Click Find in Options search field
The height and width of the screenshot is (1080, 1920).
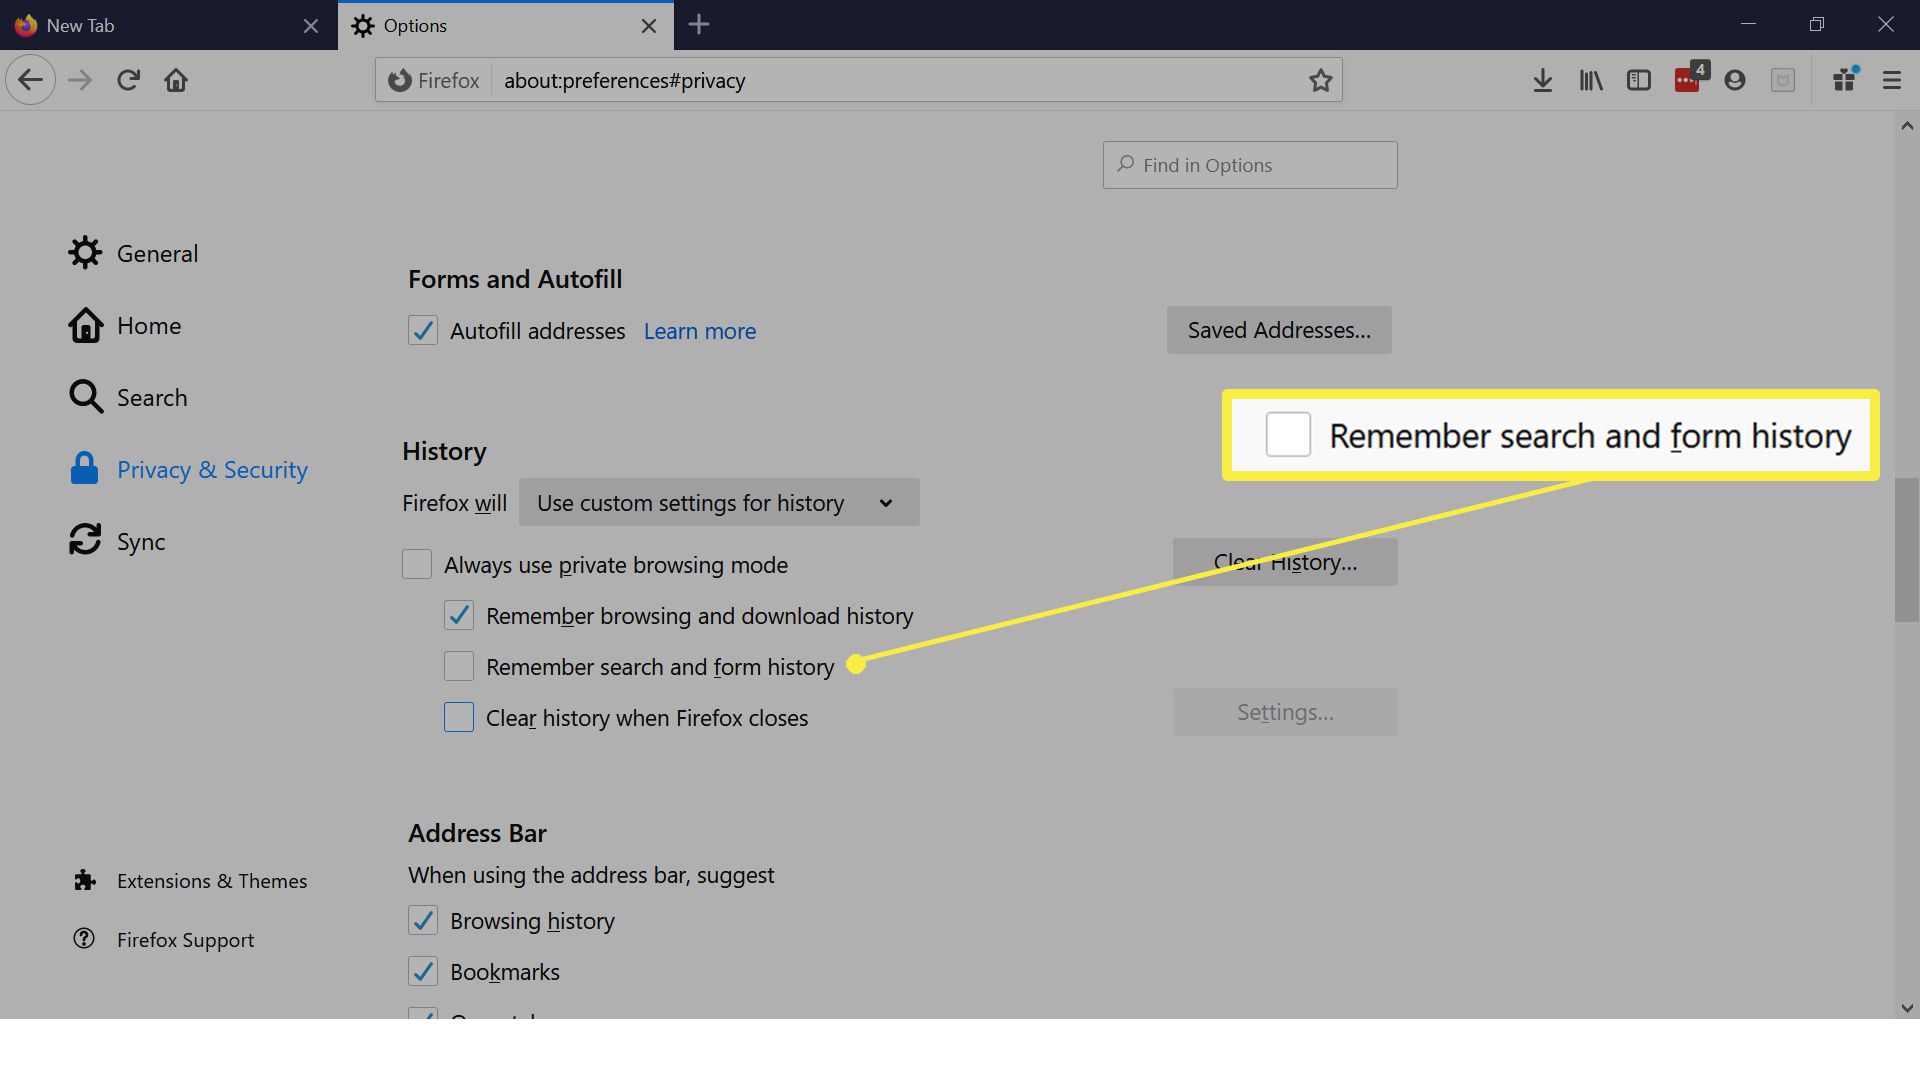tap(1250, 164)
